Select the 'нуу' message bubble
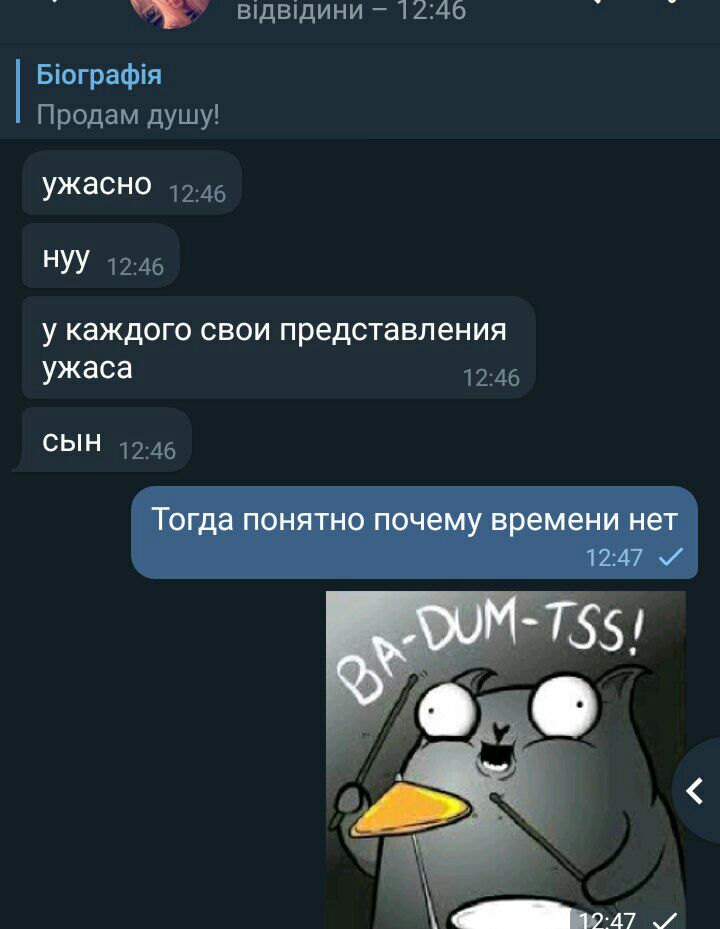 tap(101, 256)
